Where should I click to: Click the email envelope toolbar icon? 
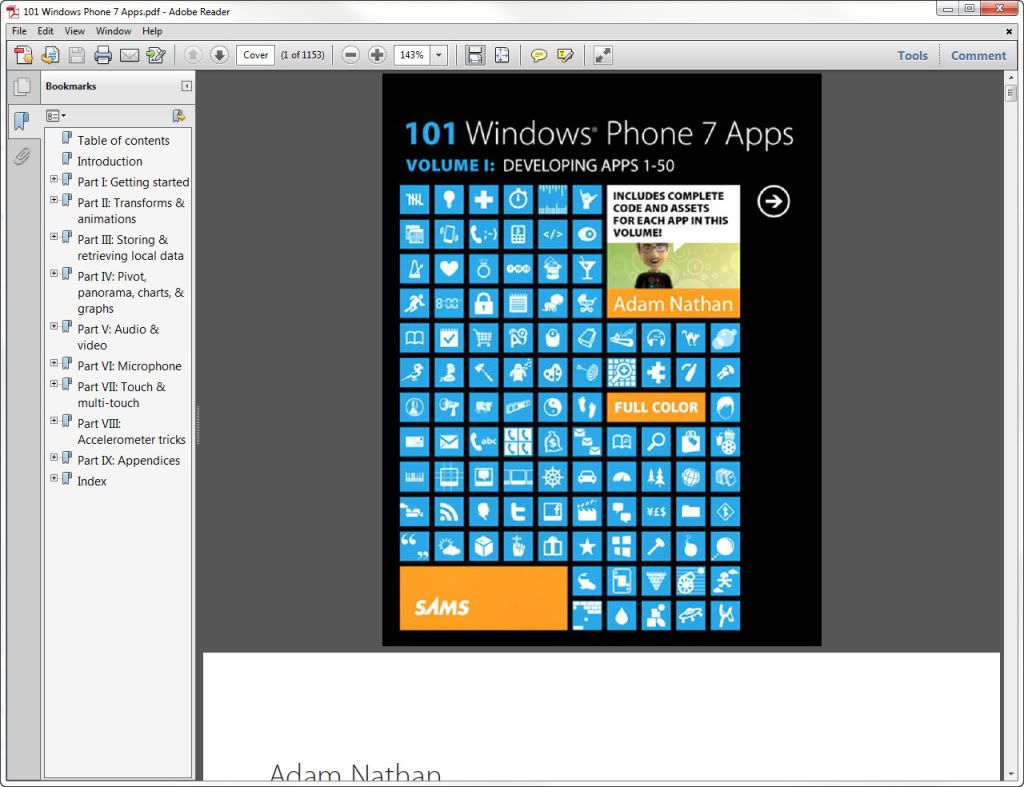129,56
